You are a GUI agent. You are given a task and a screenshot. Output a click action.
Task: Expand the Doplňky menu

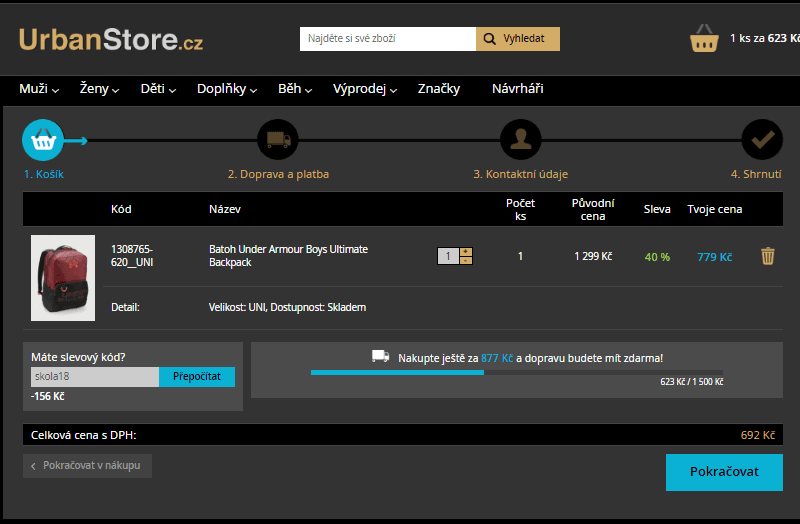click(227, 89)
